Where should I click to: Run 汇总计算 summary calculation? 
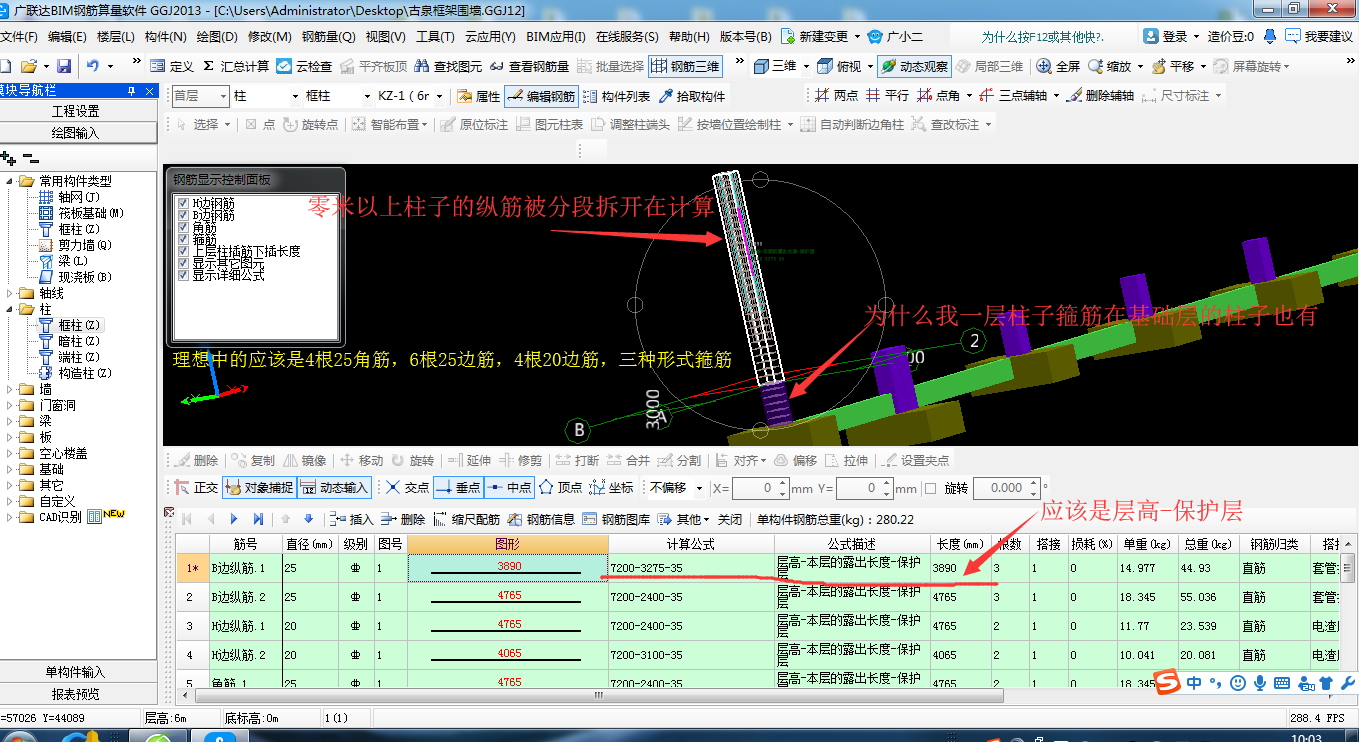click(235, 66)
